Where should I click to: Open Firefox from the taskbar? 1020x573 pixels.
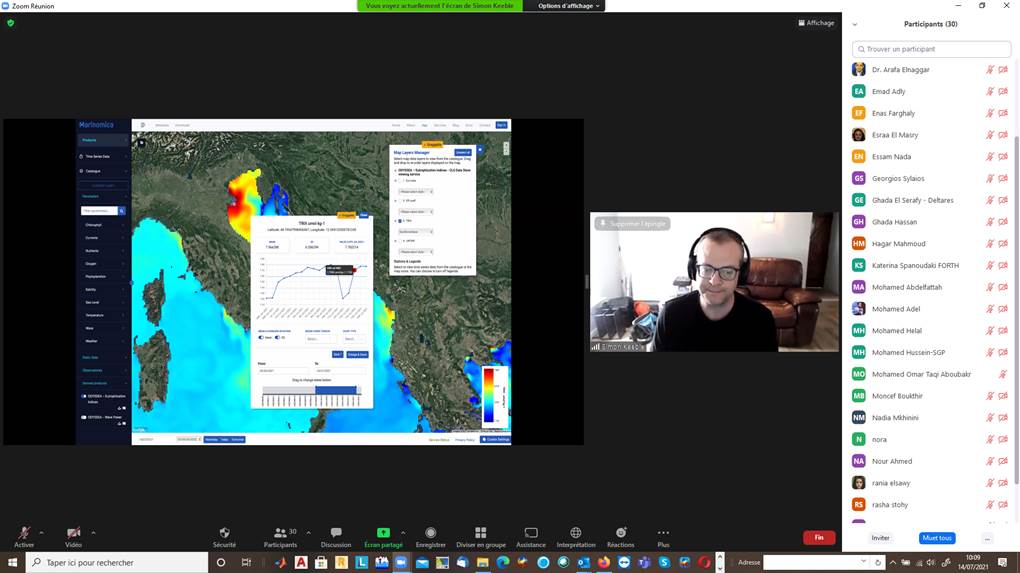pos(604,563)
